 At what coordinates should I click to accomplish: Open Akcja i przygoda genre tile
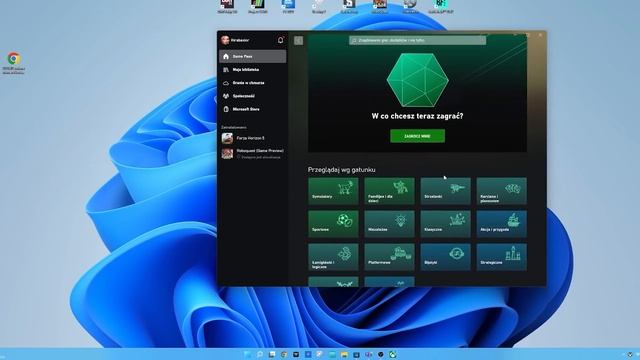(501, 224)
